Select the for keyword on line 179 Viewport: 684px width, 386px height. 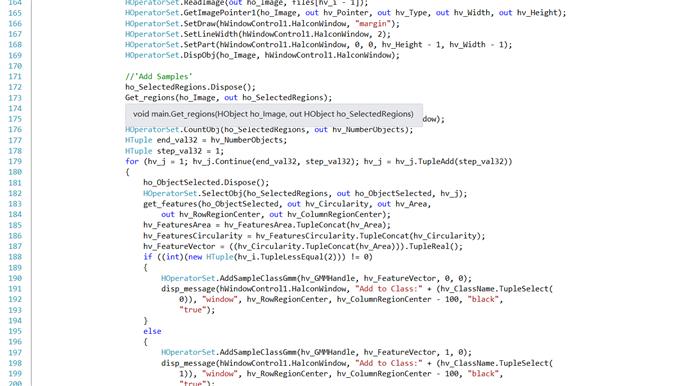132,161
